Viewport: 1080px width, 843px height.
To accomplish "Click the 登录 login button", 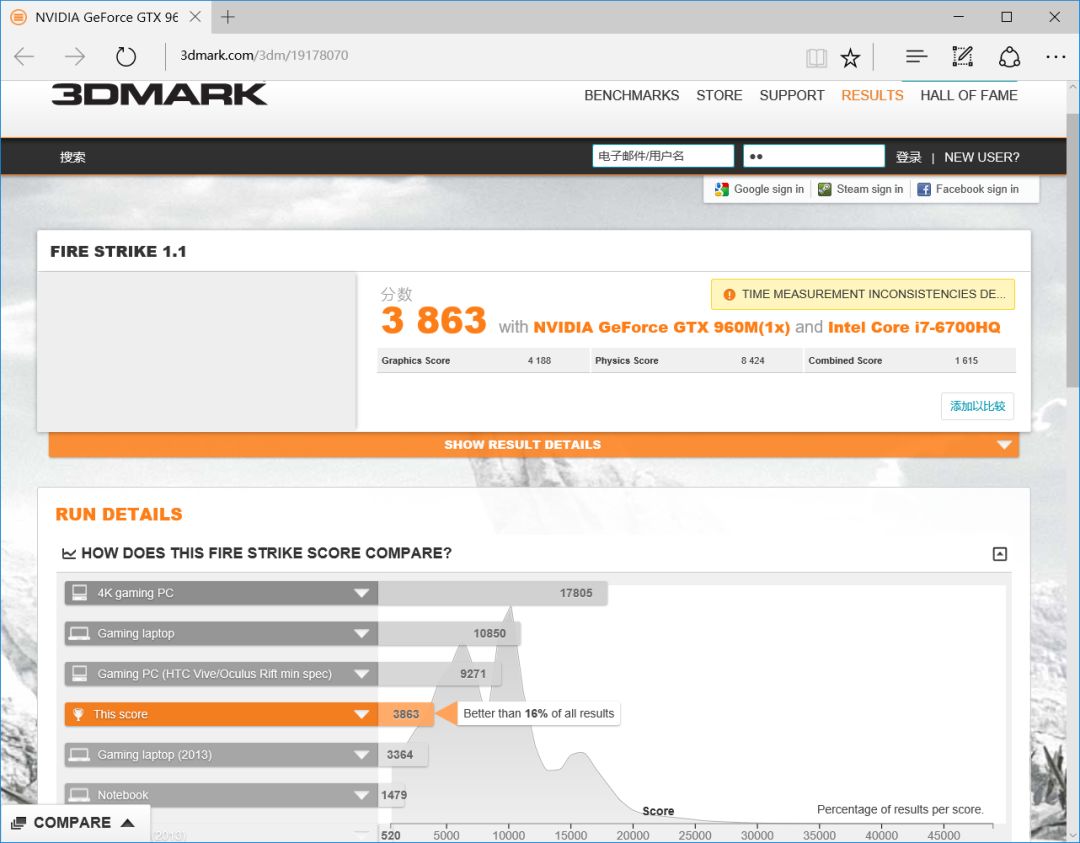I will click(x=908, y=157).
